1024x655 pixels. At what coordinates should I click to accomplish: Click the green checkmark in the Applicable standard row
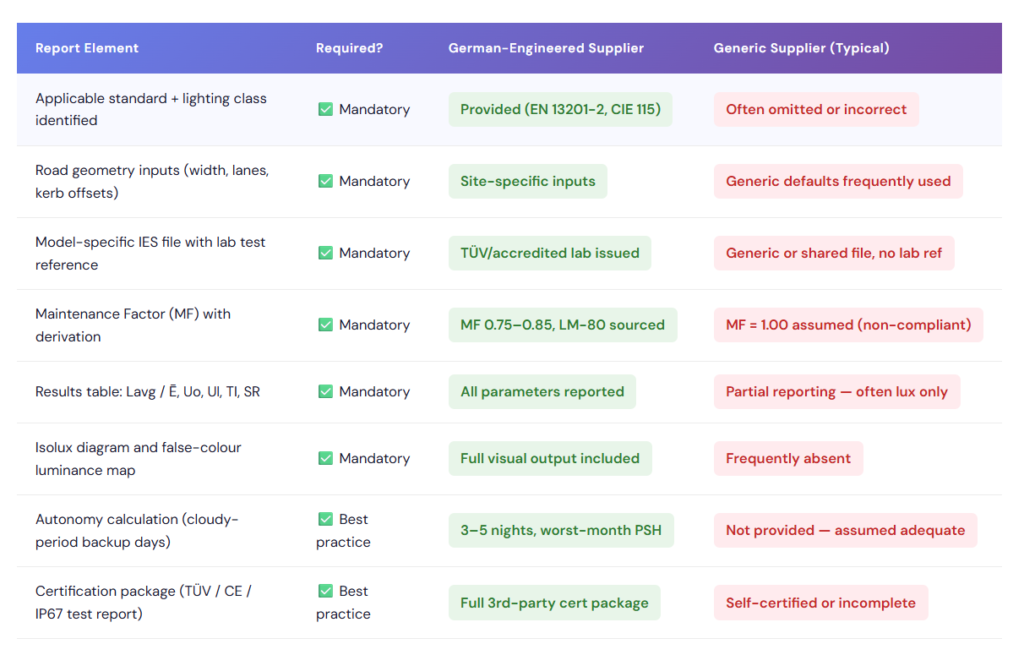point(325,109)
